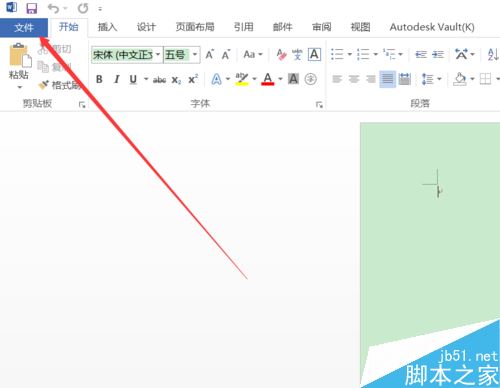The image size is (500, 388).
Task: Expand the font color dropdown arrow
Action: (280, 79)
